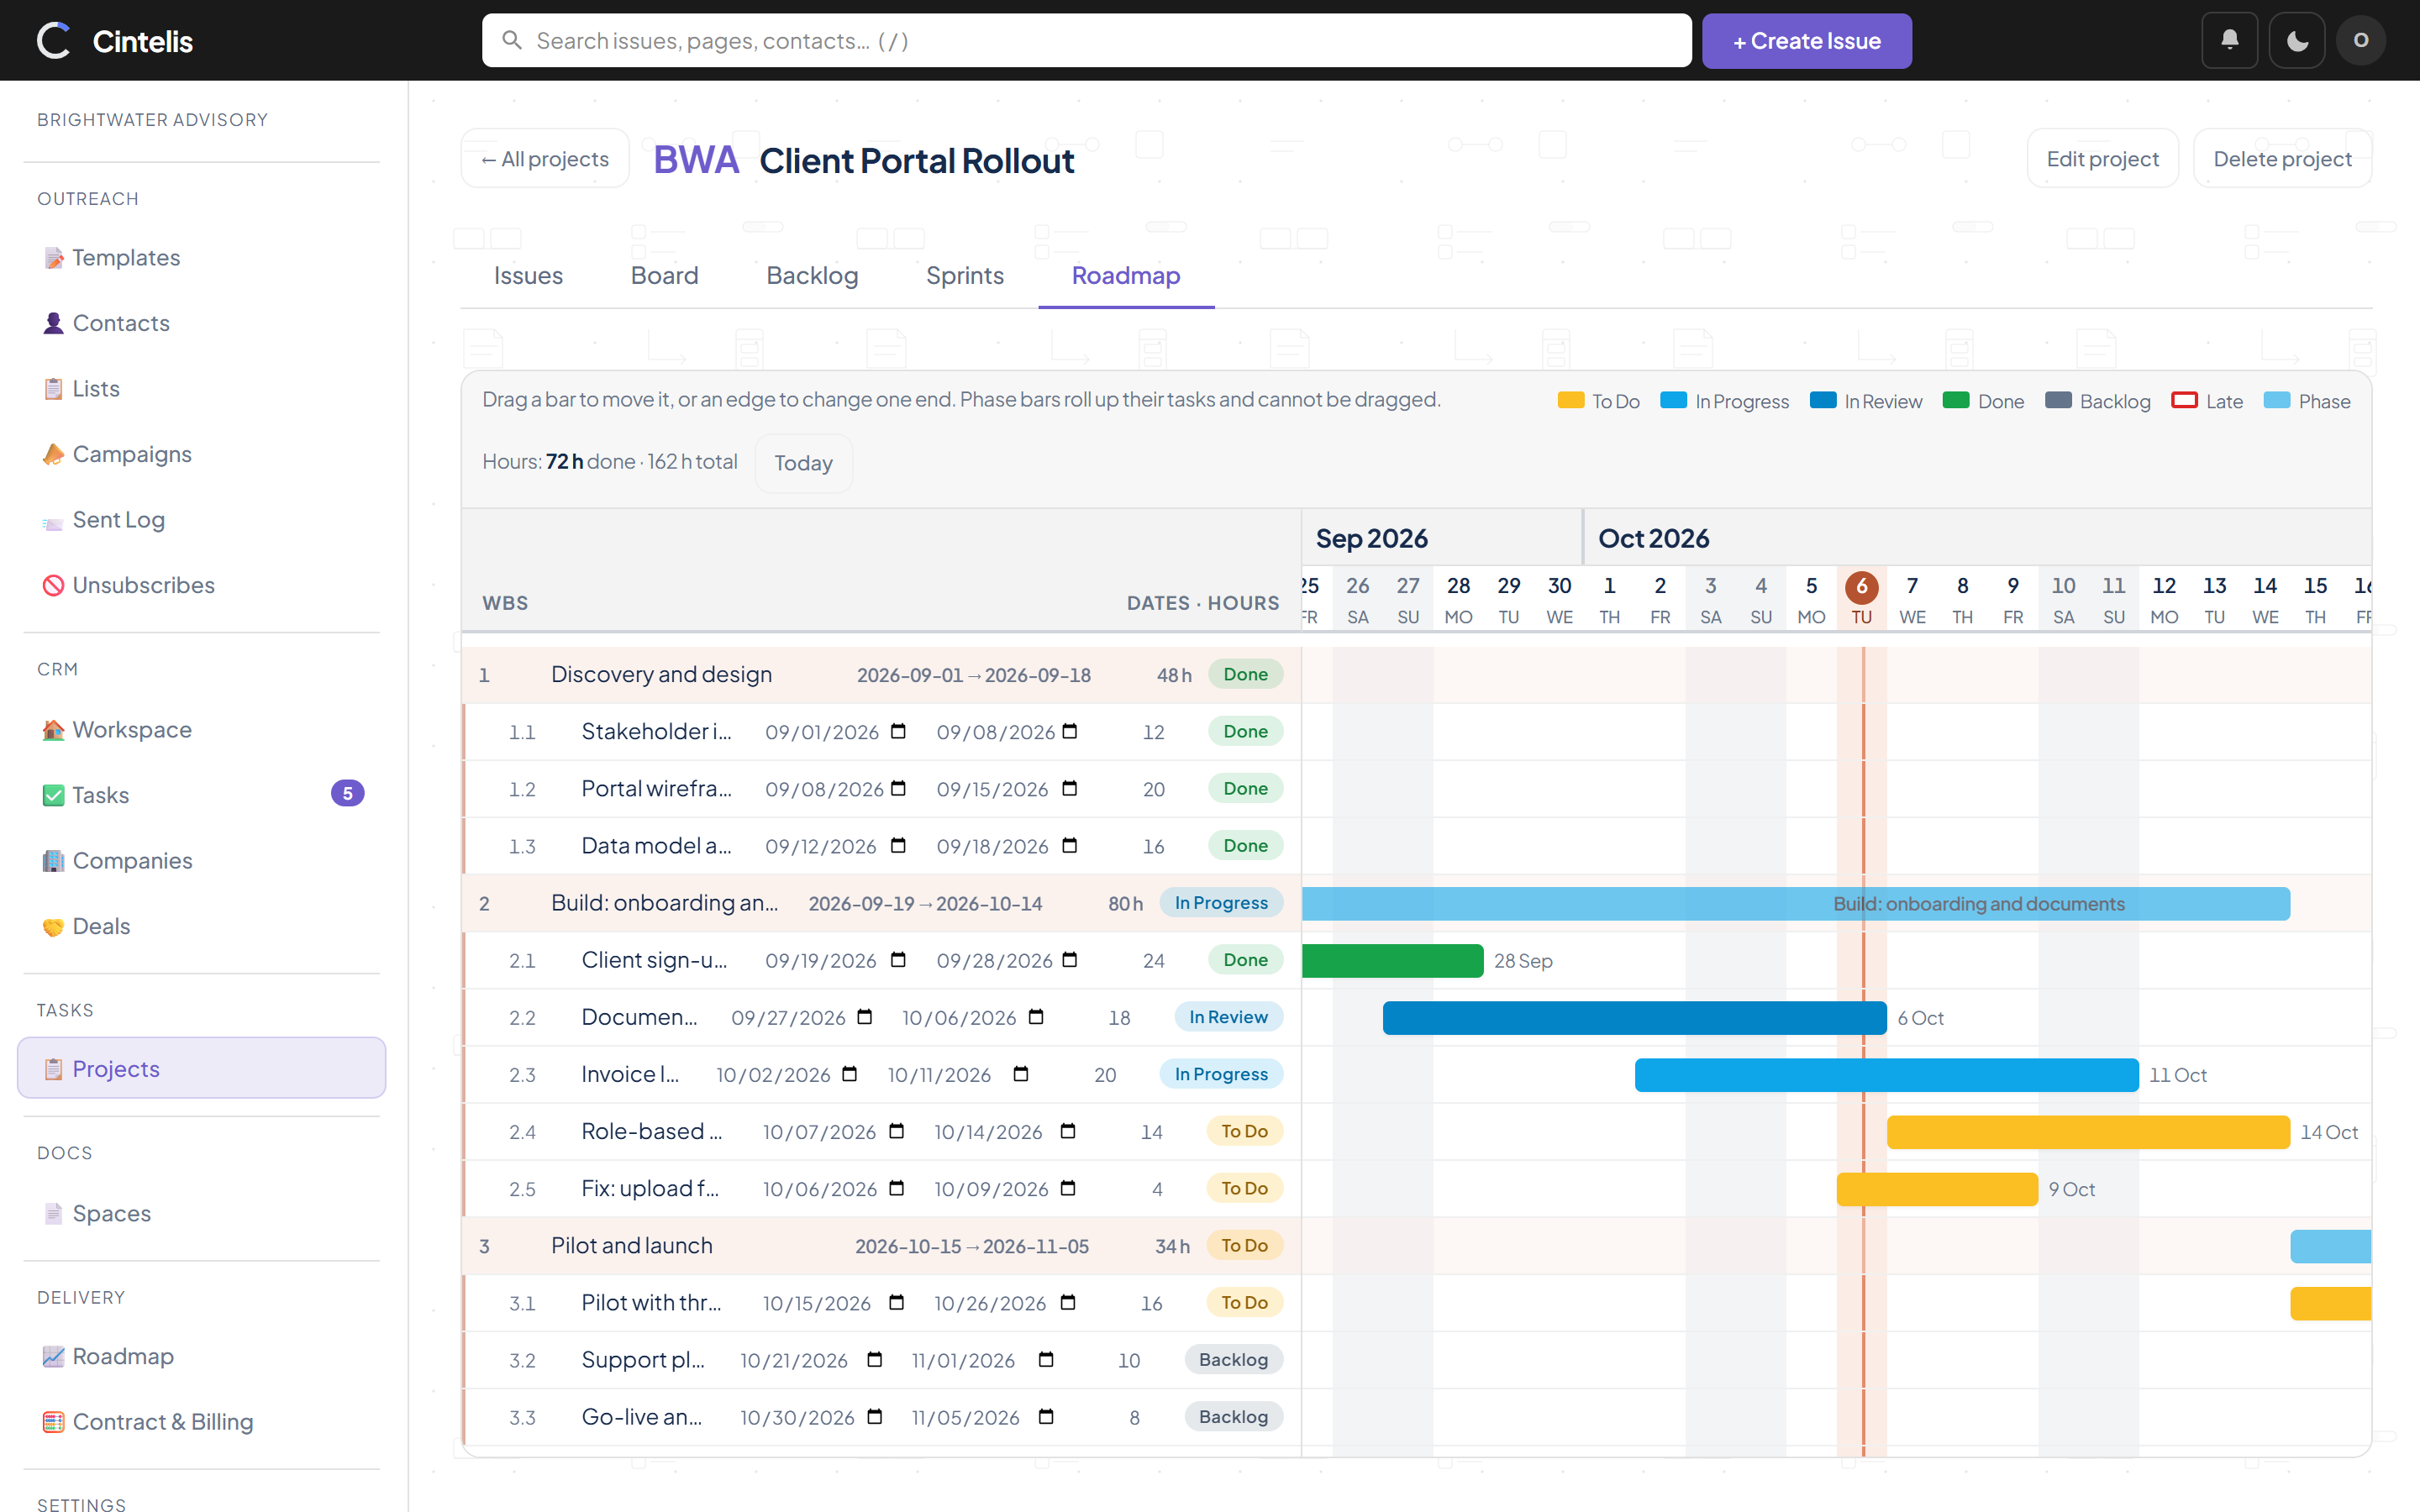
Task: Open end date picker for Invoice row 2.3
Action: click(1021, 1074)
